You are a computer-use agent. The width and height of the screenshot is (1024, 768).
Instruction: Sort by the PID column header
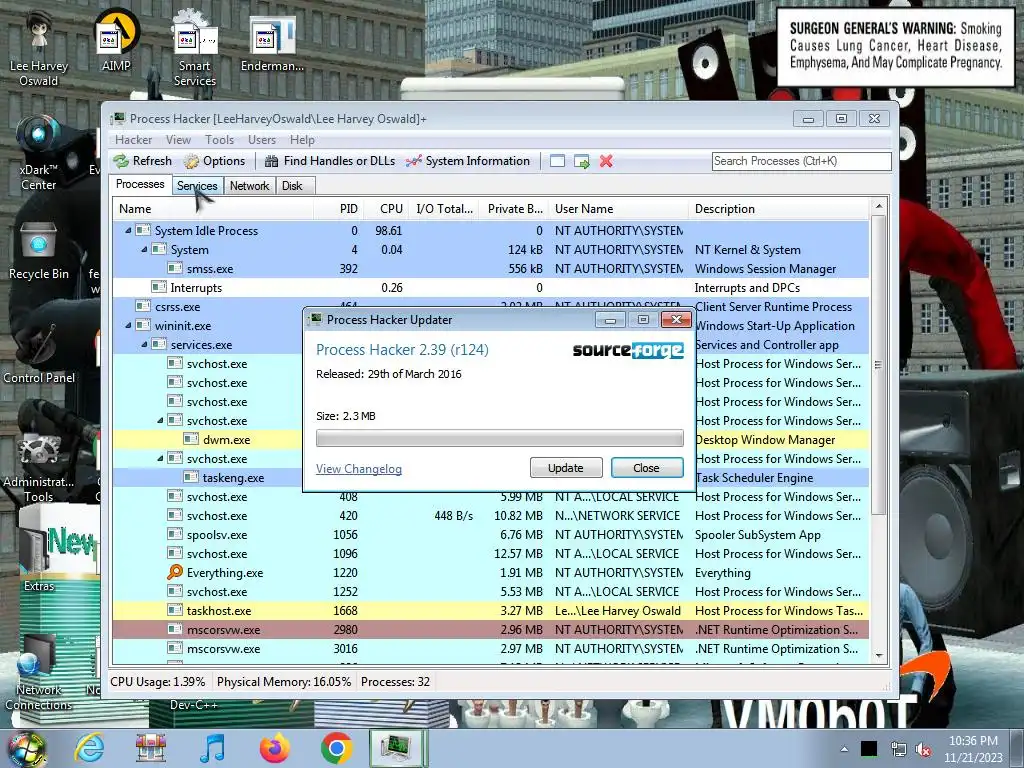pos(339,209)
